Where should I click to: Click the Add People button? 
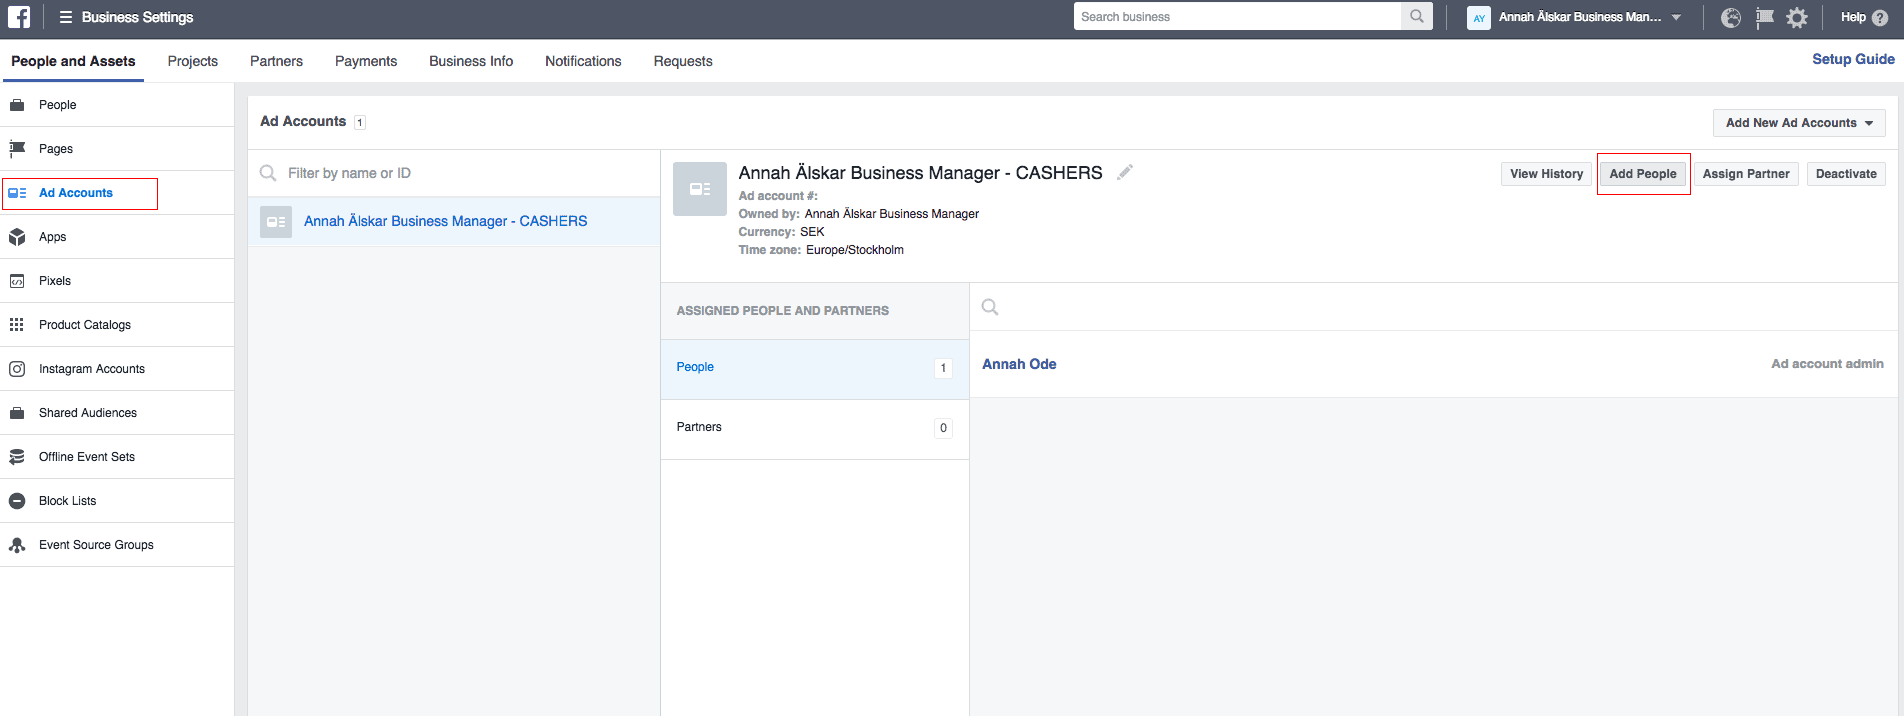point(1642,174)
